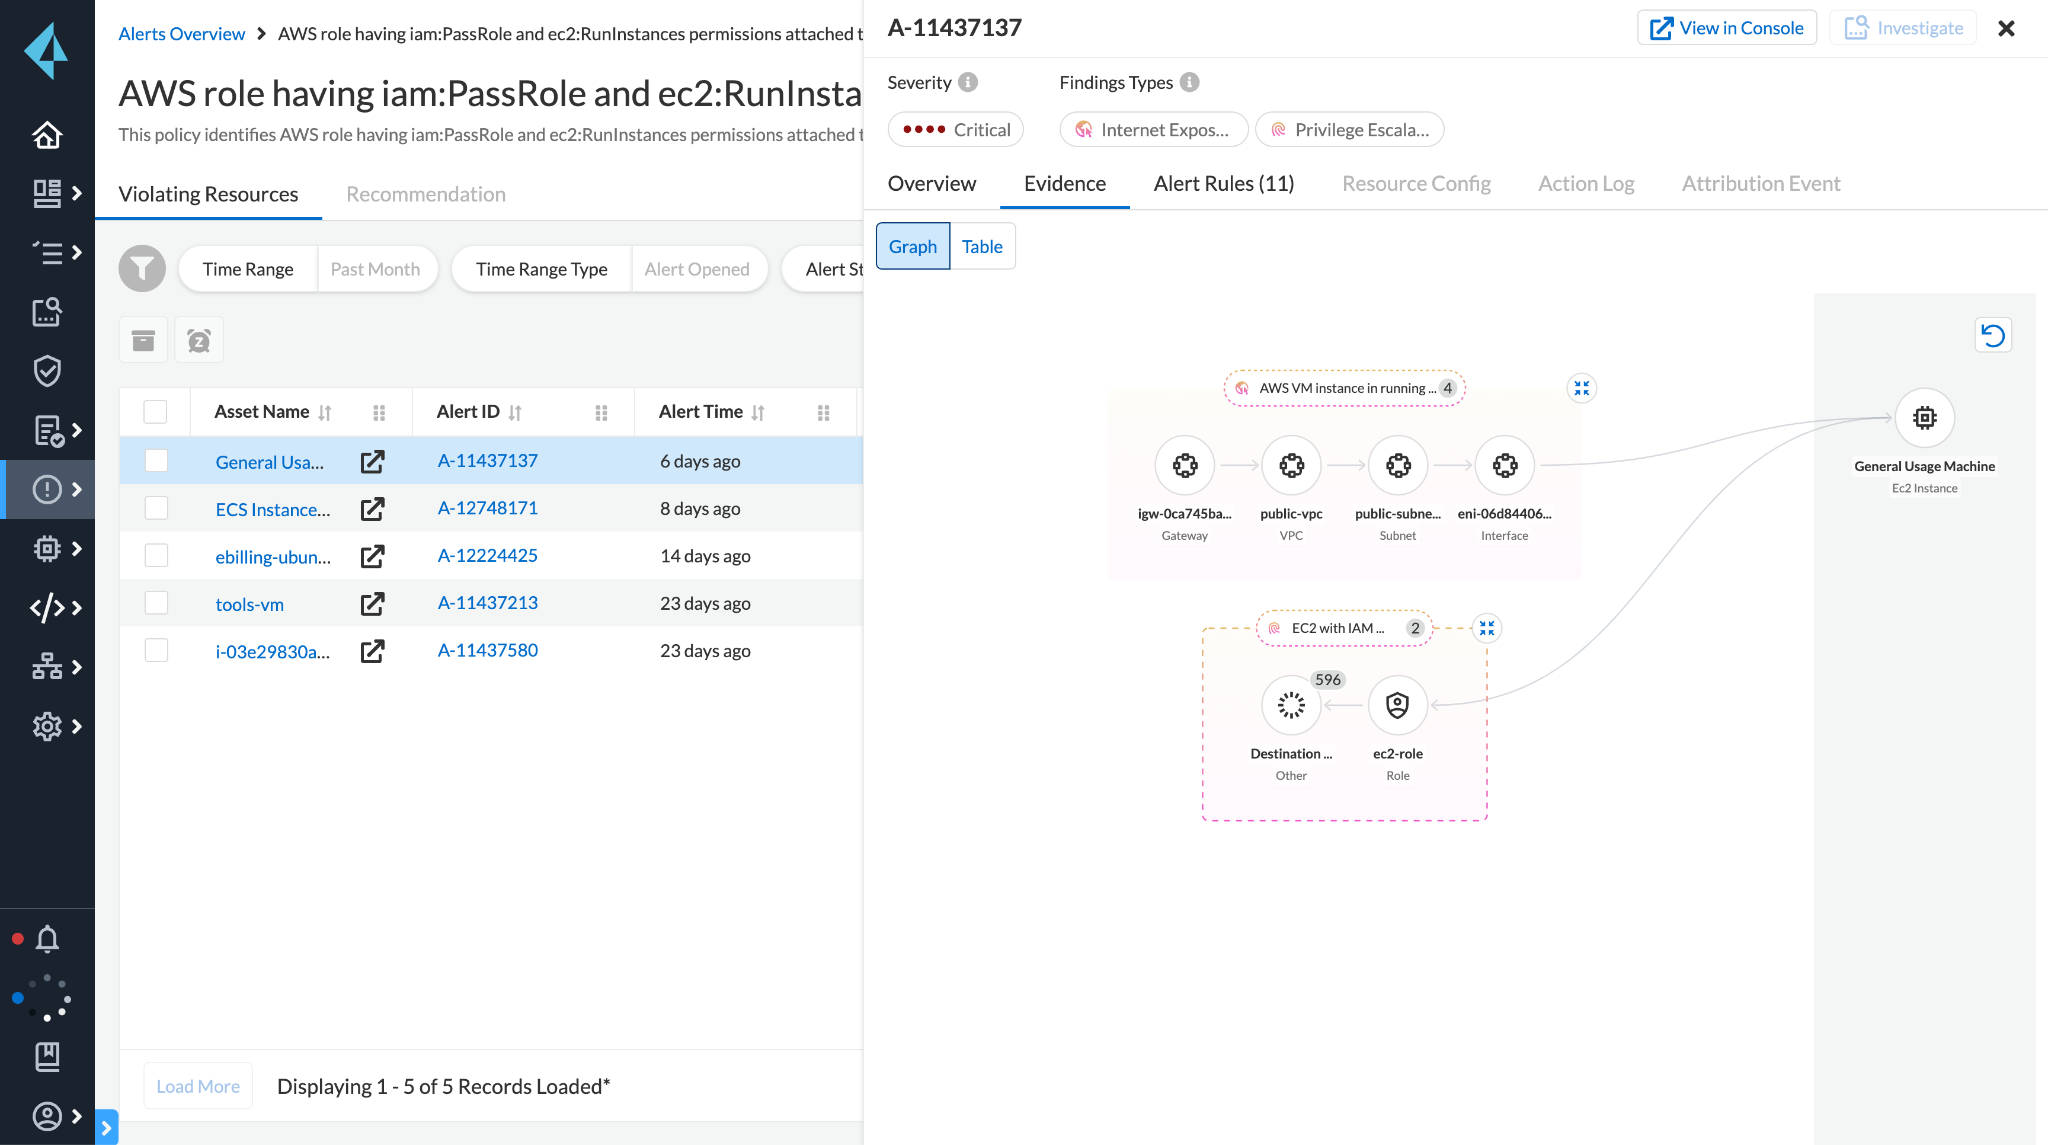Viewport: 2048px width, 1145px height.
Task: Switch to Recommendation tab
Action: click(426, 194)
